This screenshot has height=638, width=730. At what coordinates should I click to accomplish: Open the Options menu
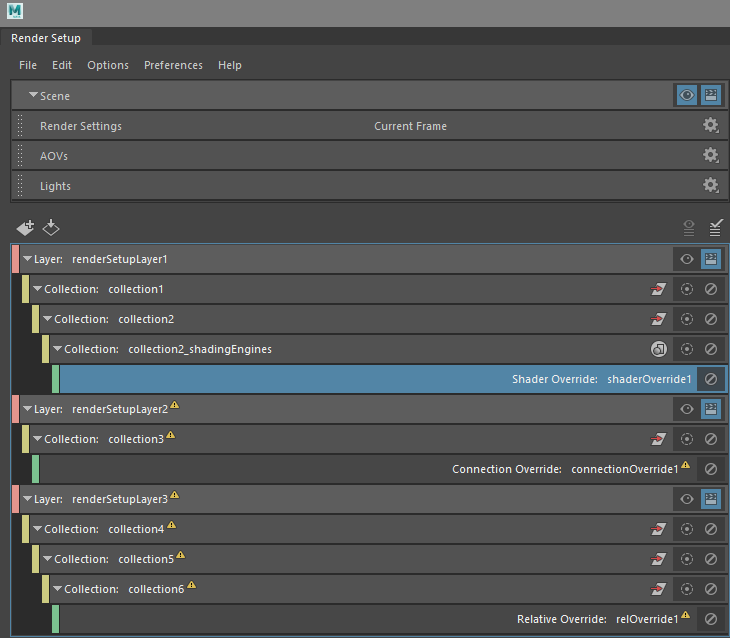click(x=107, y=65)
